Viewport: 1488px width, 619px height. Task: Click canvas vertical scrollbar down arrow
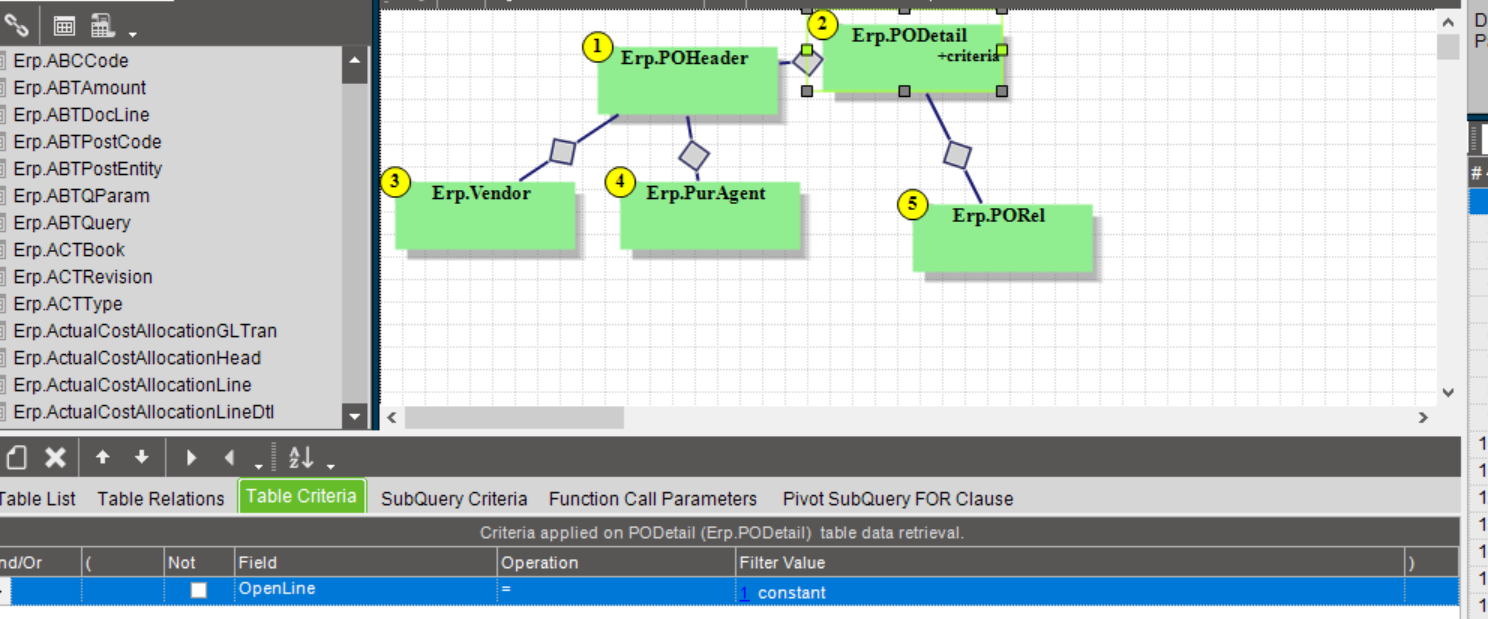(1448, 394)
